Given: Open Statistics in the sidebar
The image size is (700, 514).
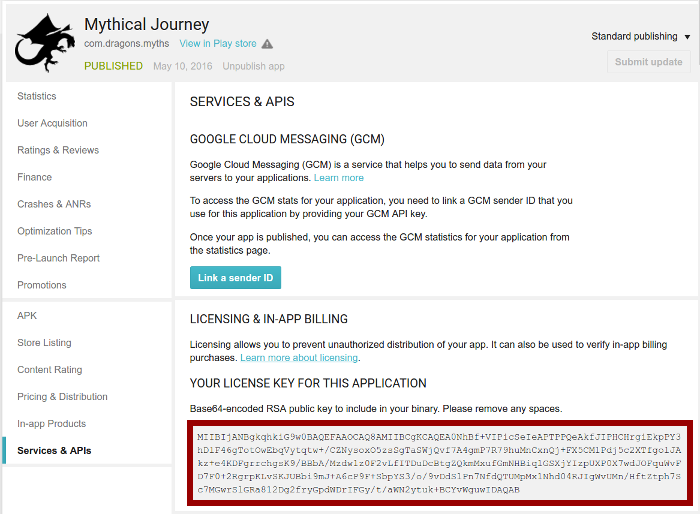Looking at the screenshot, I should click(x=37, y=96).
